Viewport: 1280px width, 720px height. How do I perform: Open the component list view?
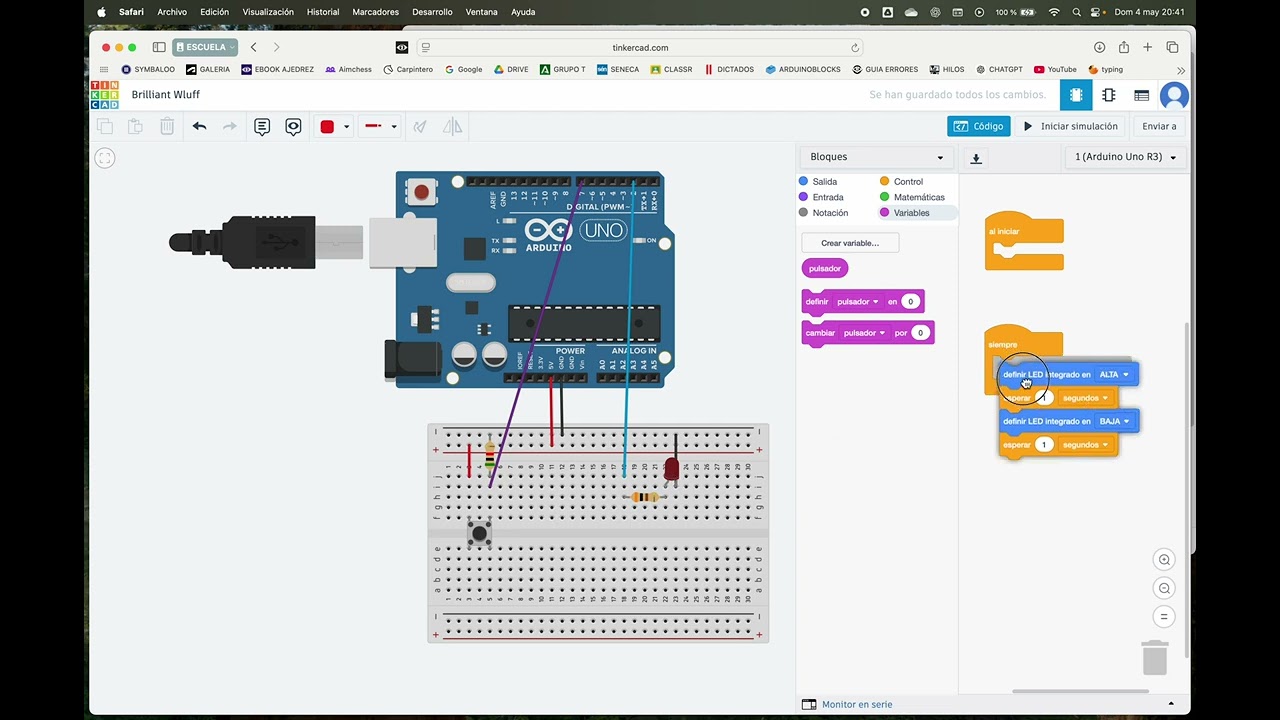point(1141,95)
